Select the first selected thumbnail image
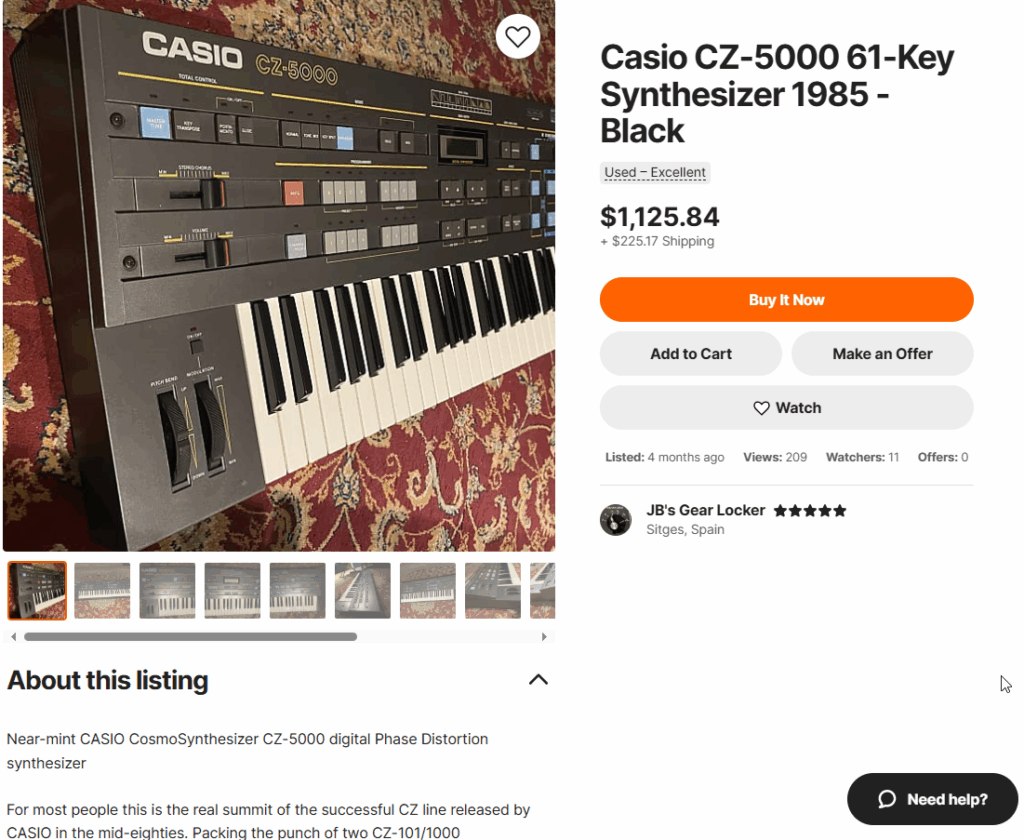1024x840 pixels. click(x=37, y=591)
